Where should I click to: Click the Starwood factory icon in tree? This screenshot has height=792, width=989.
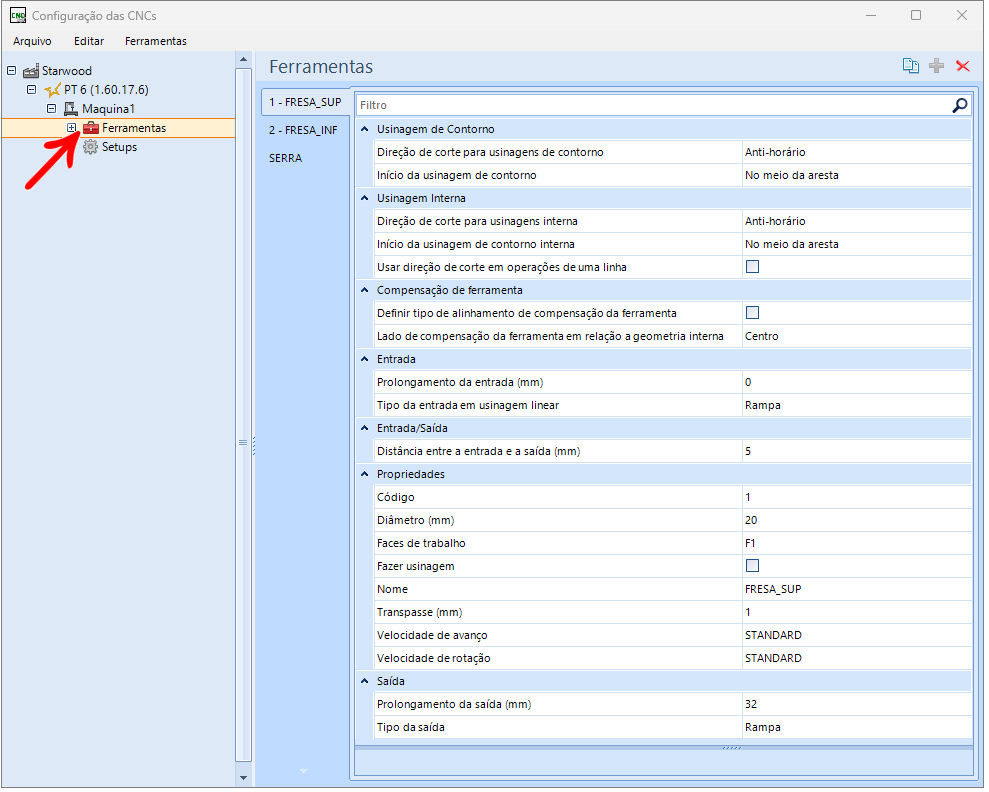coord(31,71)
